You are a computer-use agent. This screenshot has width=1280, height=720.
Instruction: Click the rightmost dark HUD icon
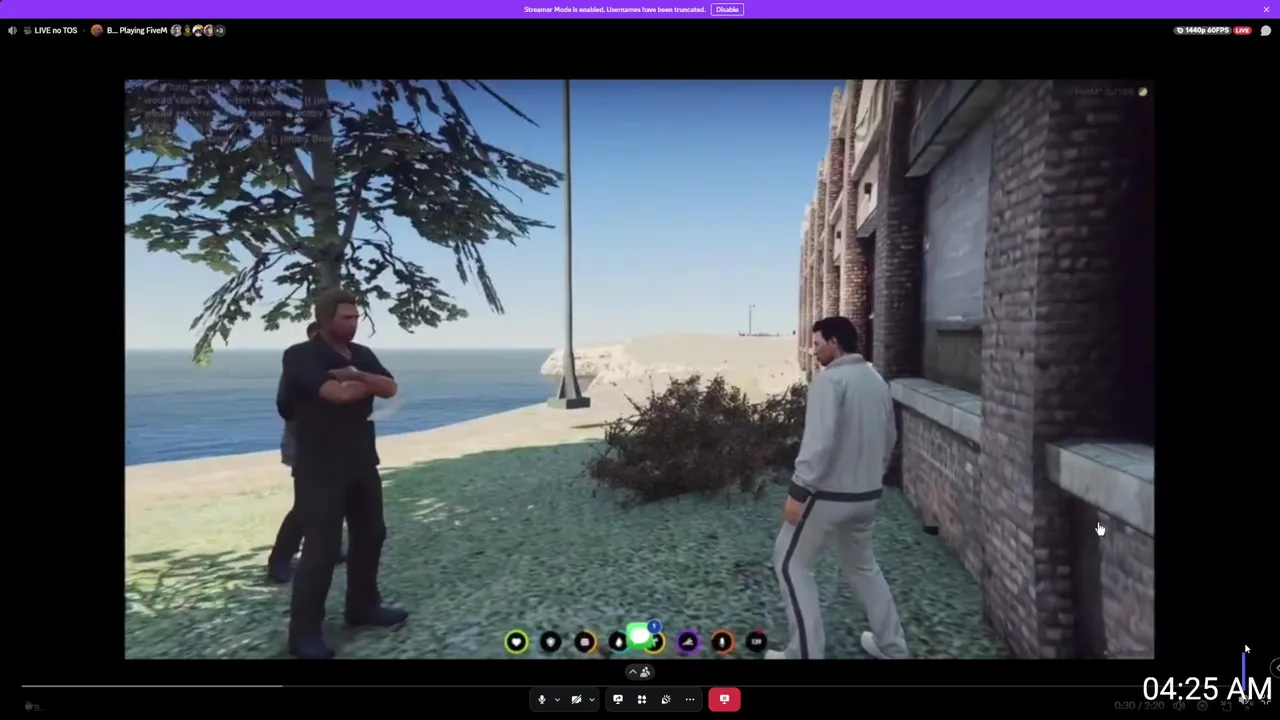click(x=756, y=642)
